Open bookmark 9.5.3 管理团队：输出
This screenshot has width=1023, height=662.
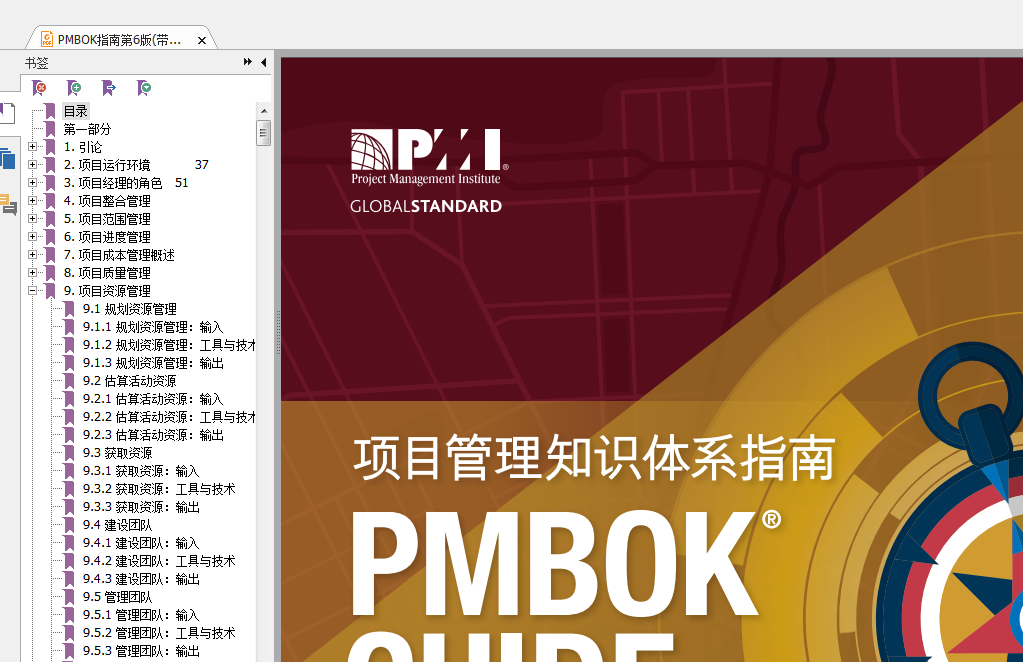[141, 651]
